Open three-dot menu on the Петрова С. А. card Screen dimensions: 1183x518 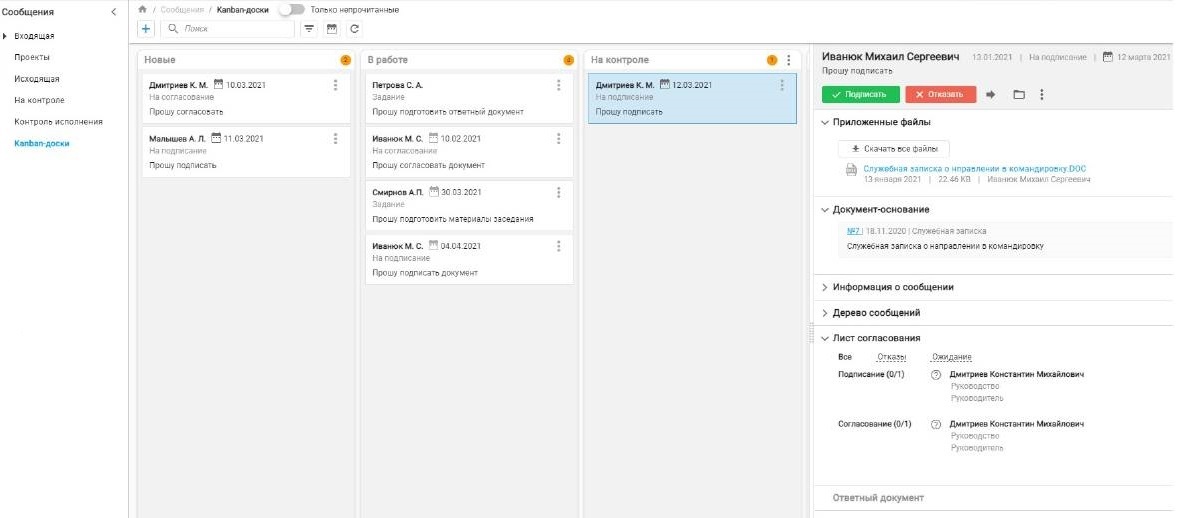(x=558, y=85)
